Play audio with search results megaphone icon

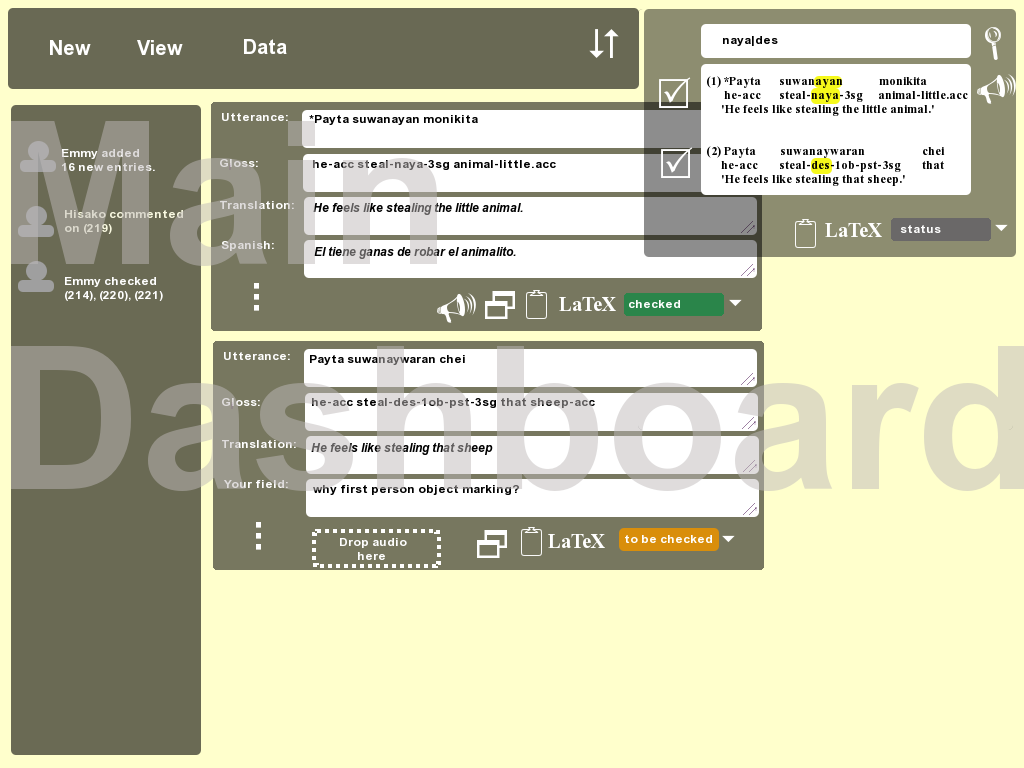(995, 89)
